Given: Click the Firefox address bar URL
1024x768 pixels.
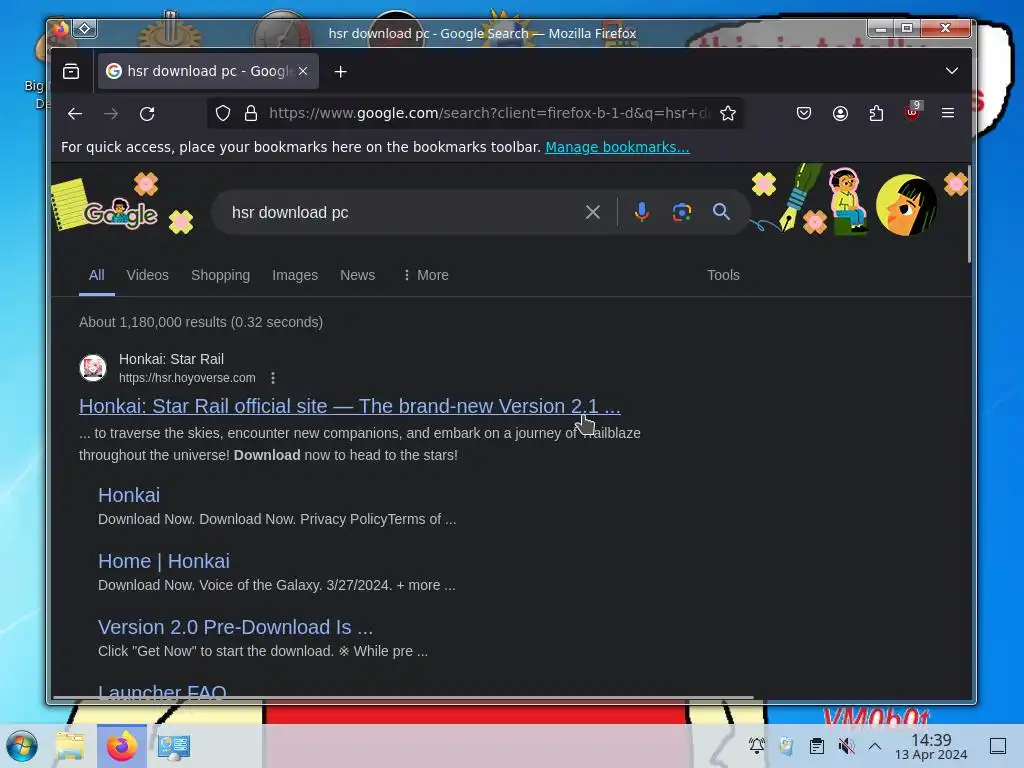Looking at the screenshot, I should click(x=488, y=113).
